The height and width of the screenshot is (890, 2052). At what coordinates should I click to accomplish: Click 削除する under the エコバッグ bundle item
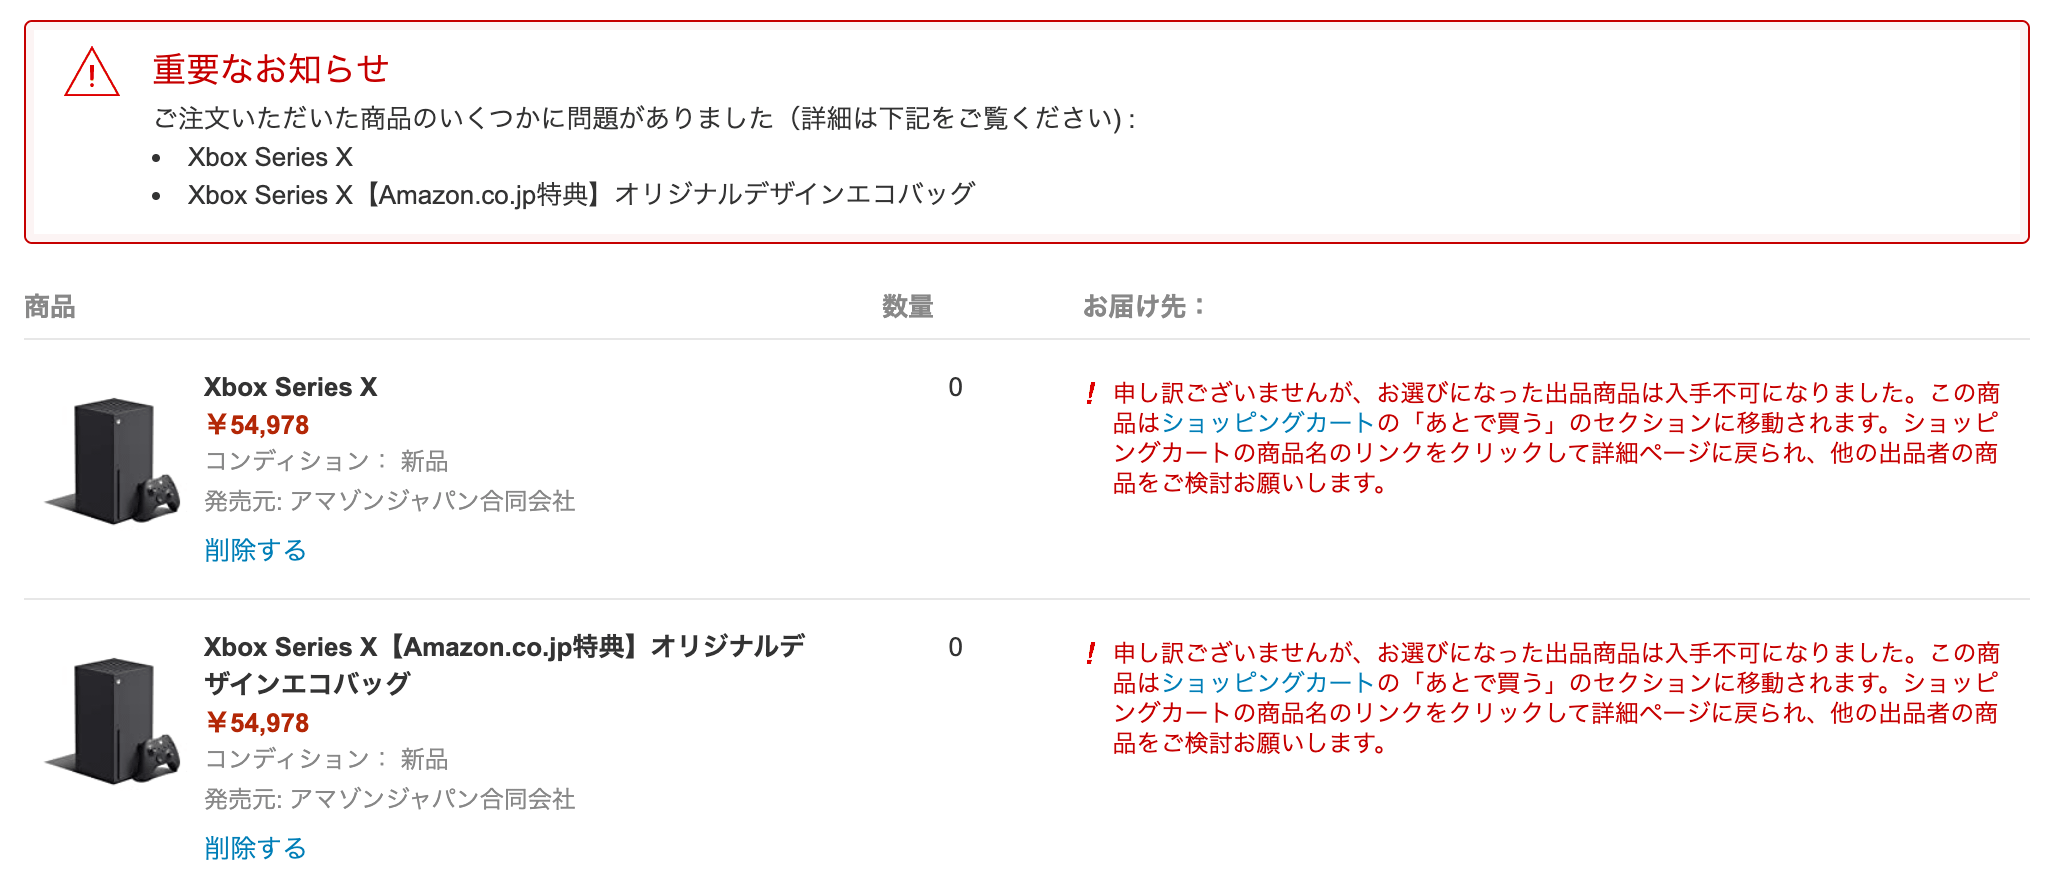point(255,848)
